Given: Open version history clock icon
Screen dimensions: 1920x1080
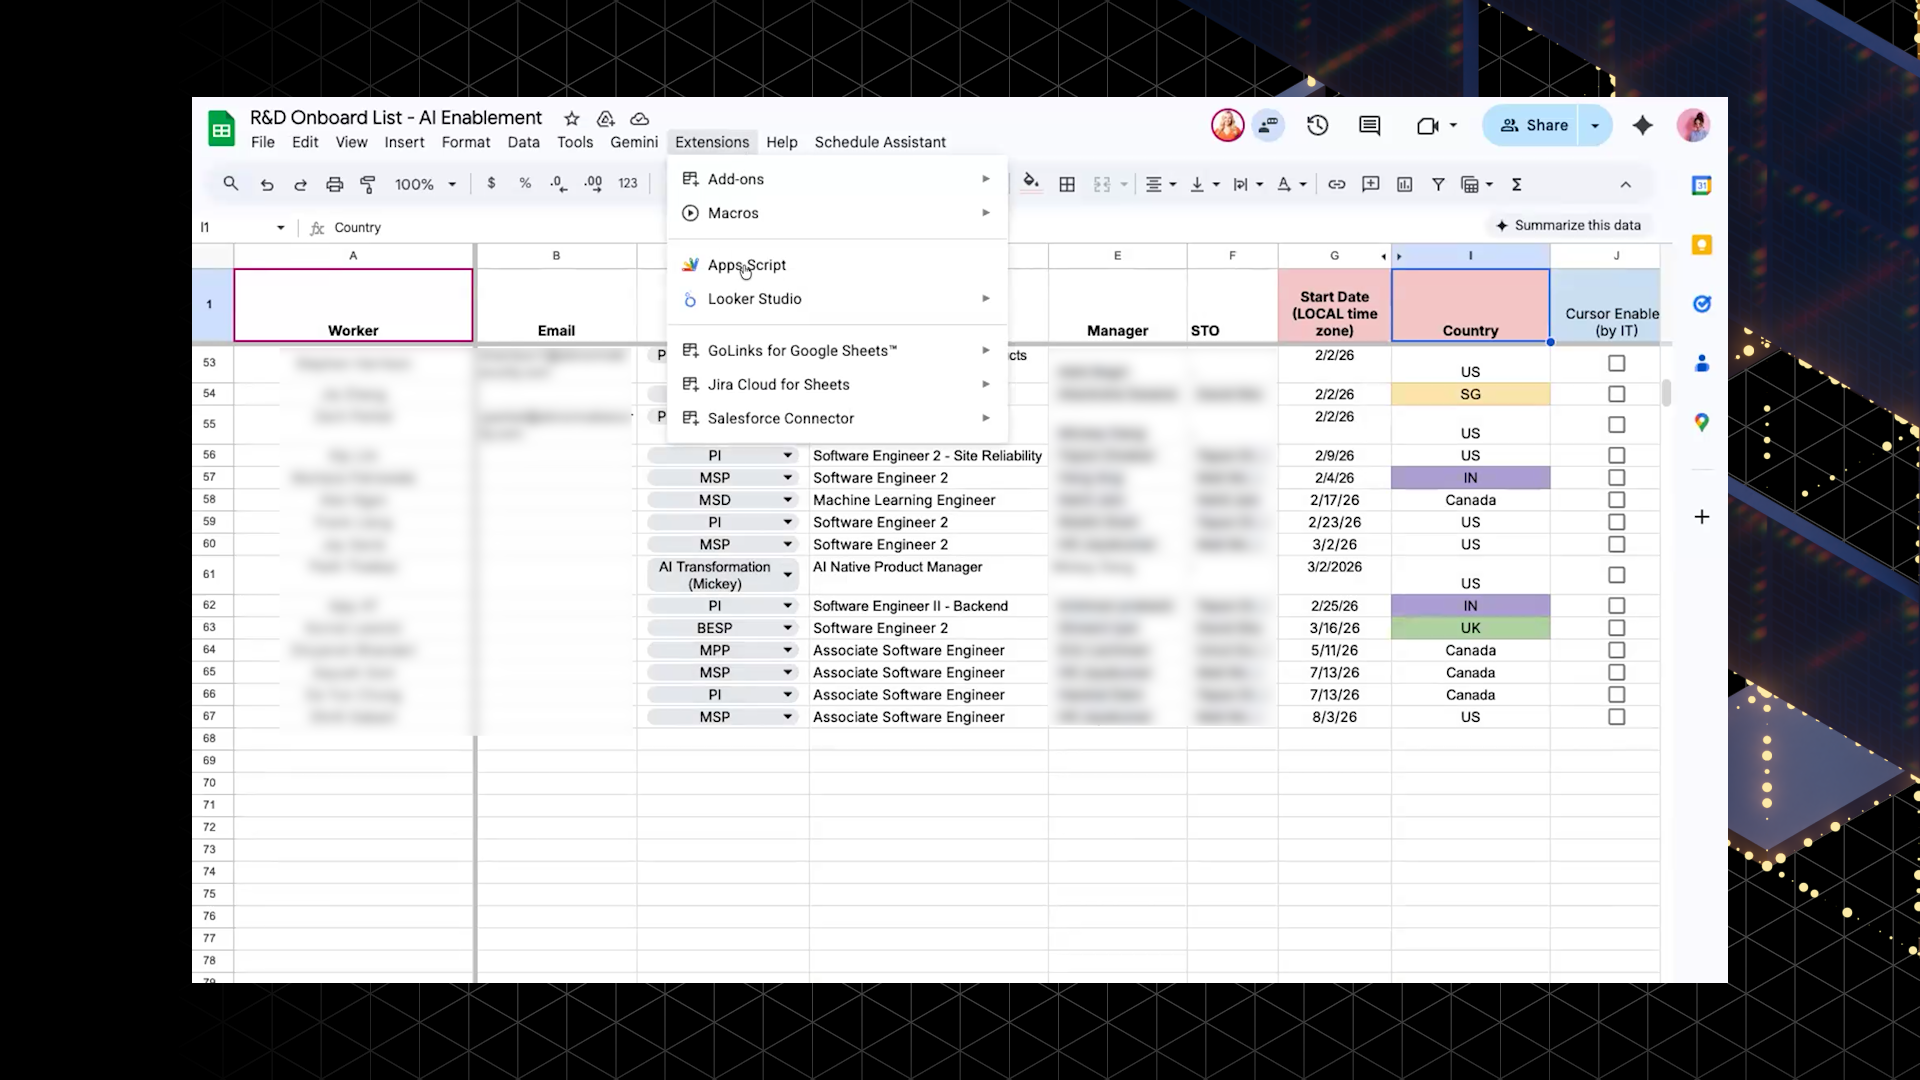Looking at the screenshot, I should coord(1318,125).
